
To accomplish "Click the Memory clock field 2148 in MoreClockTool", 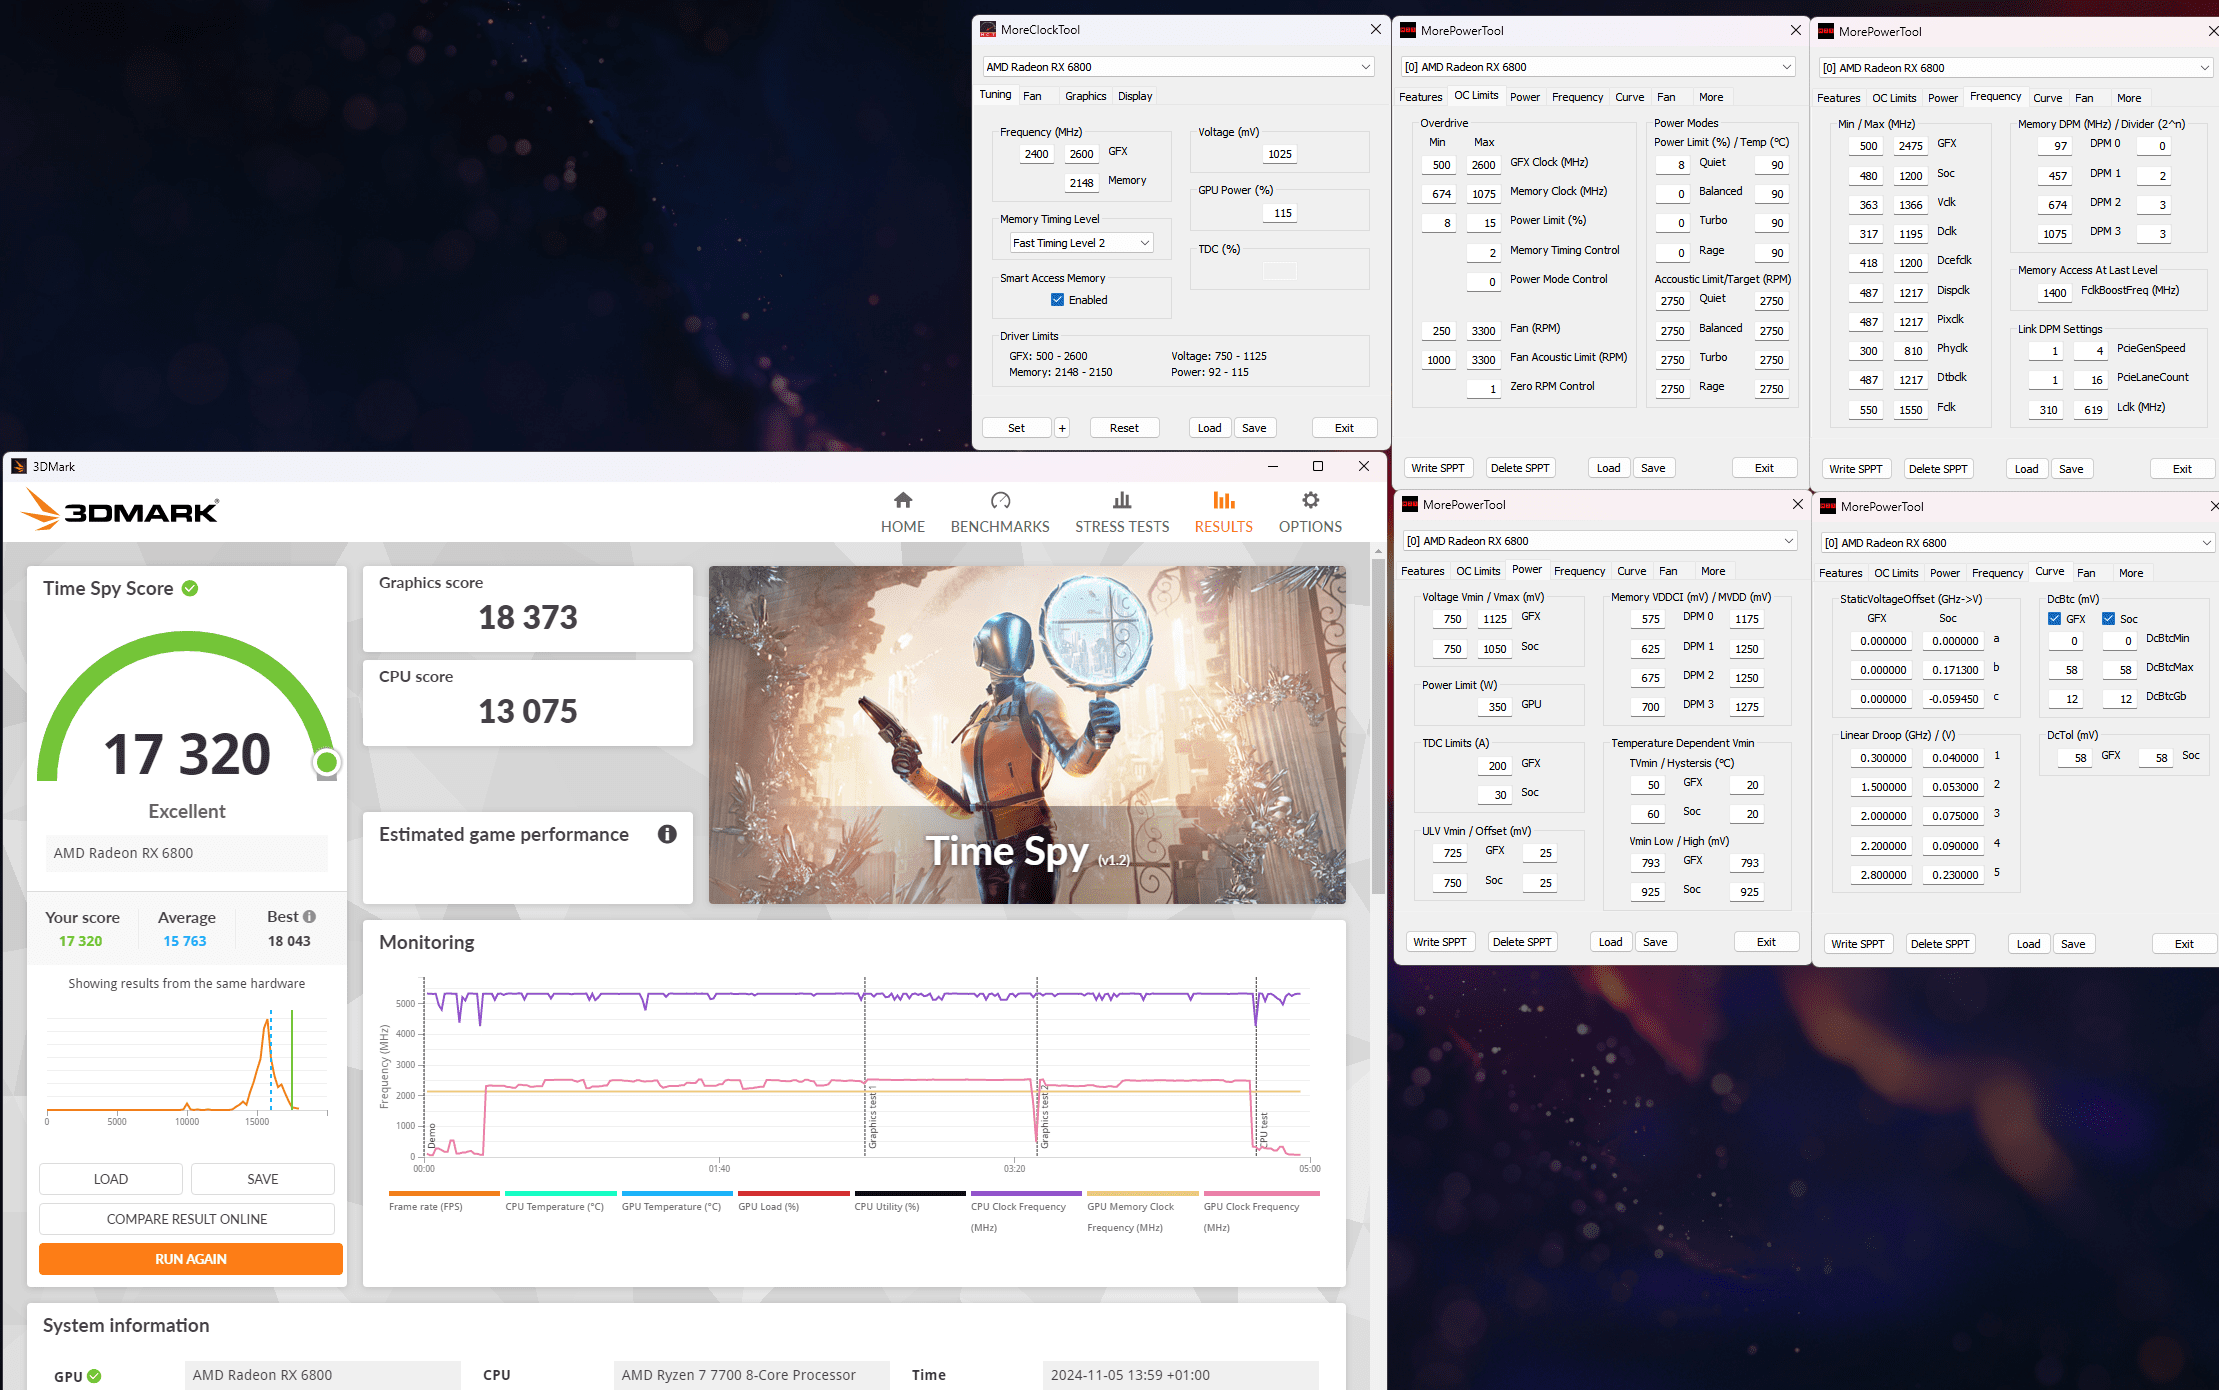I will tap(1081, 183).
